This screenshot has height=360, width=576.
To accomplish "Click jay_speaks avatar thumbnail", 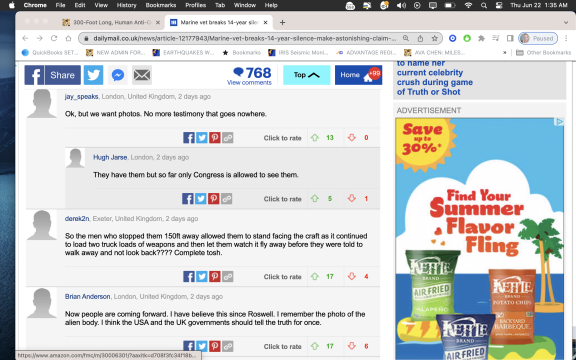I will (x=42, y=104).
